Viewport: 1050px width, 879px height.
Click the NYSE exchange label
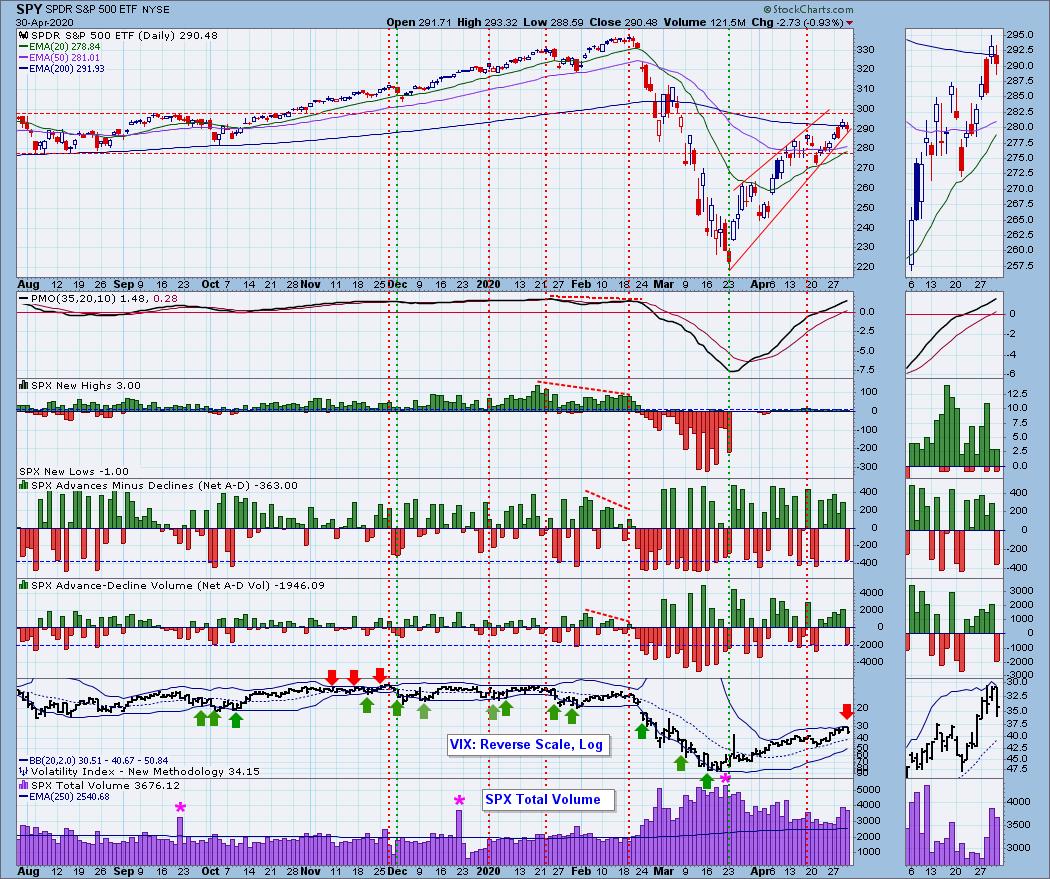pos(157,9)
